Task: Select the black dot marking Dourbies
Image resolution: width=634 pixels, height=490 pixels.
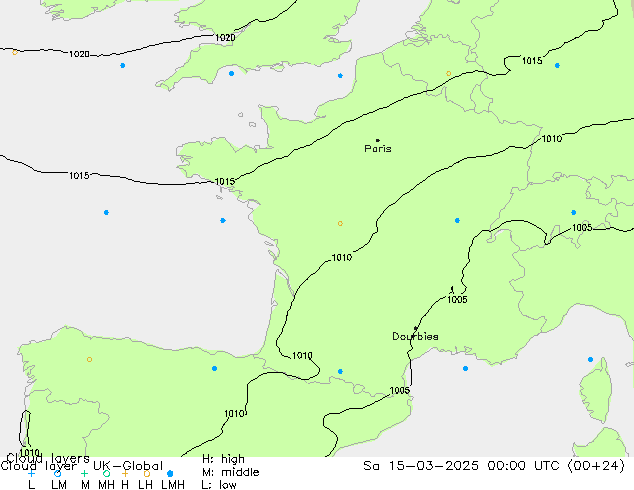Action: pos(416,328)
